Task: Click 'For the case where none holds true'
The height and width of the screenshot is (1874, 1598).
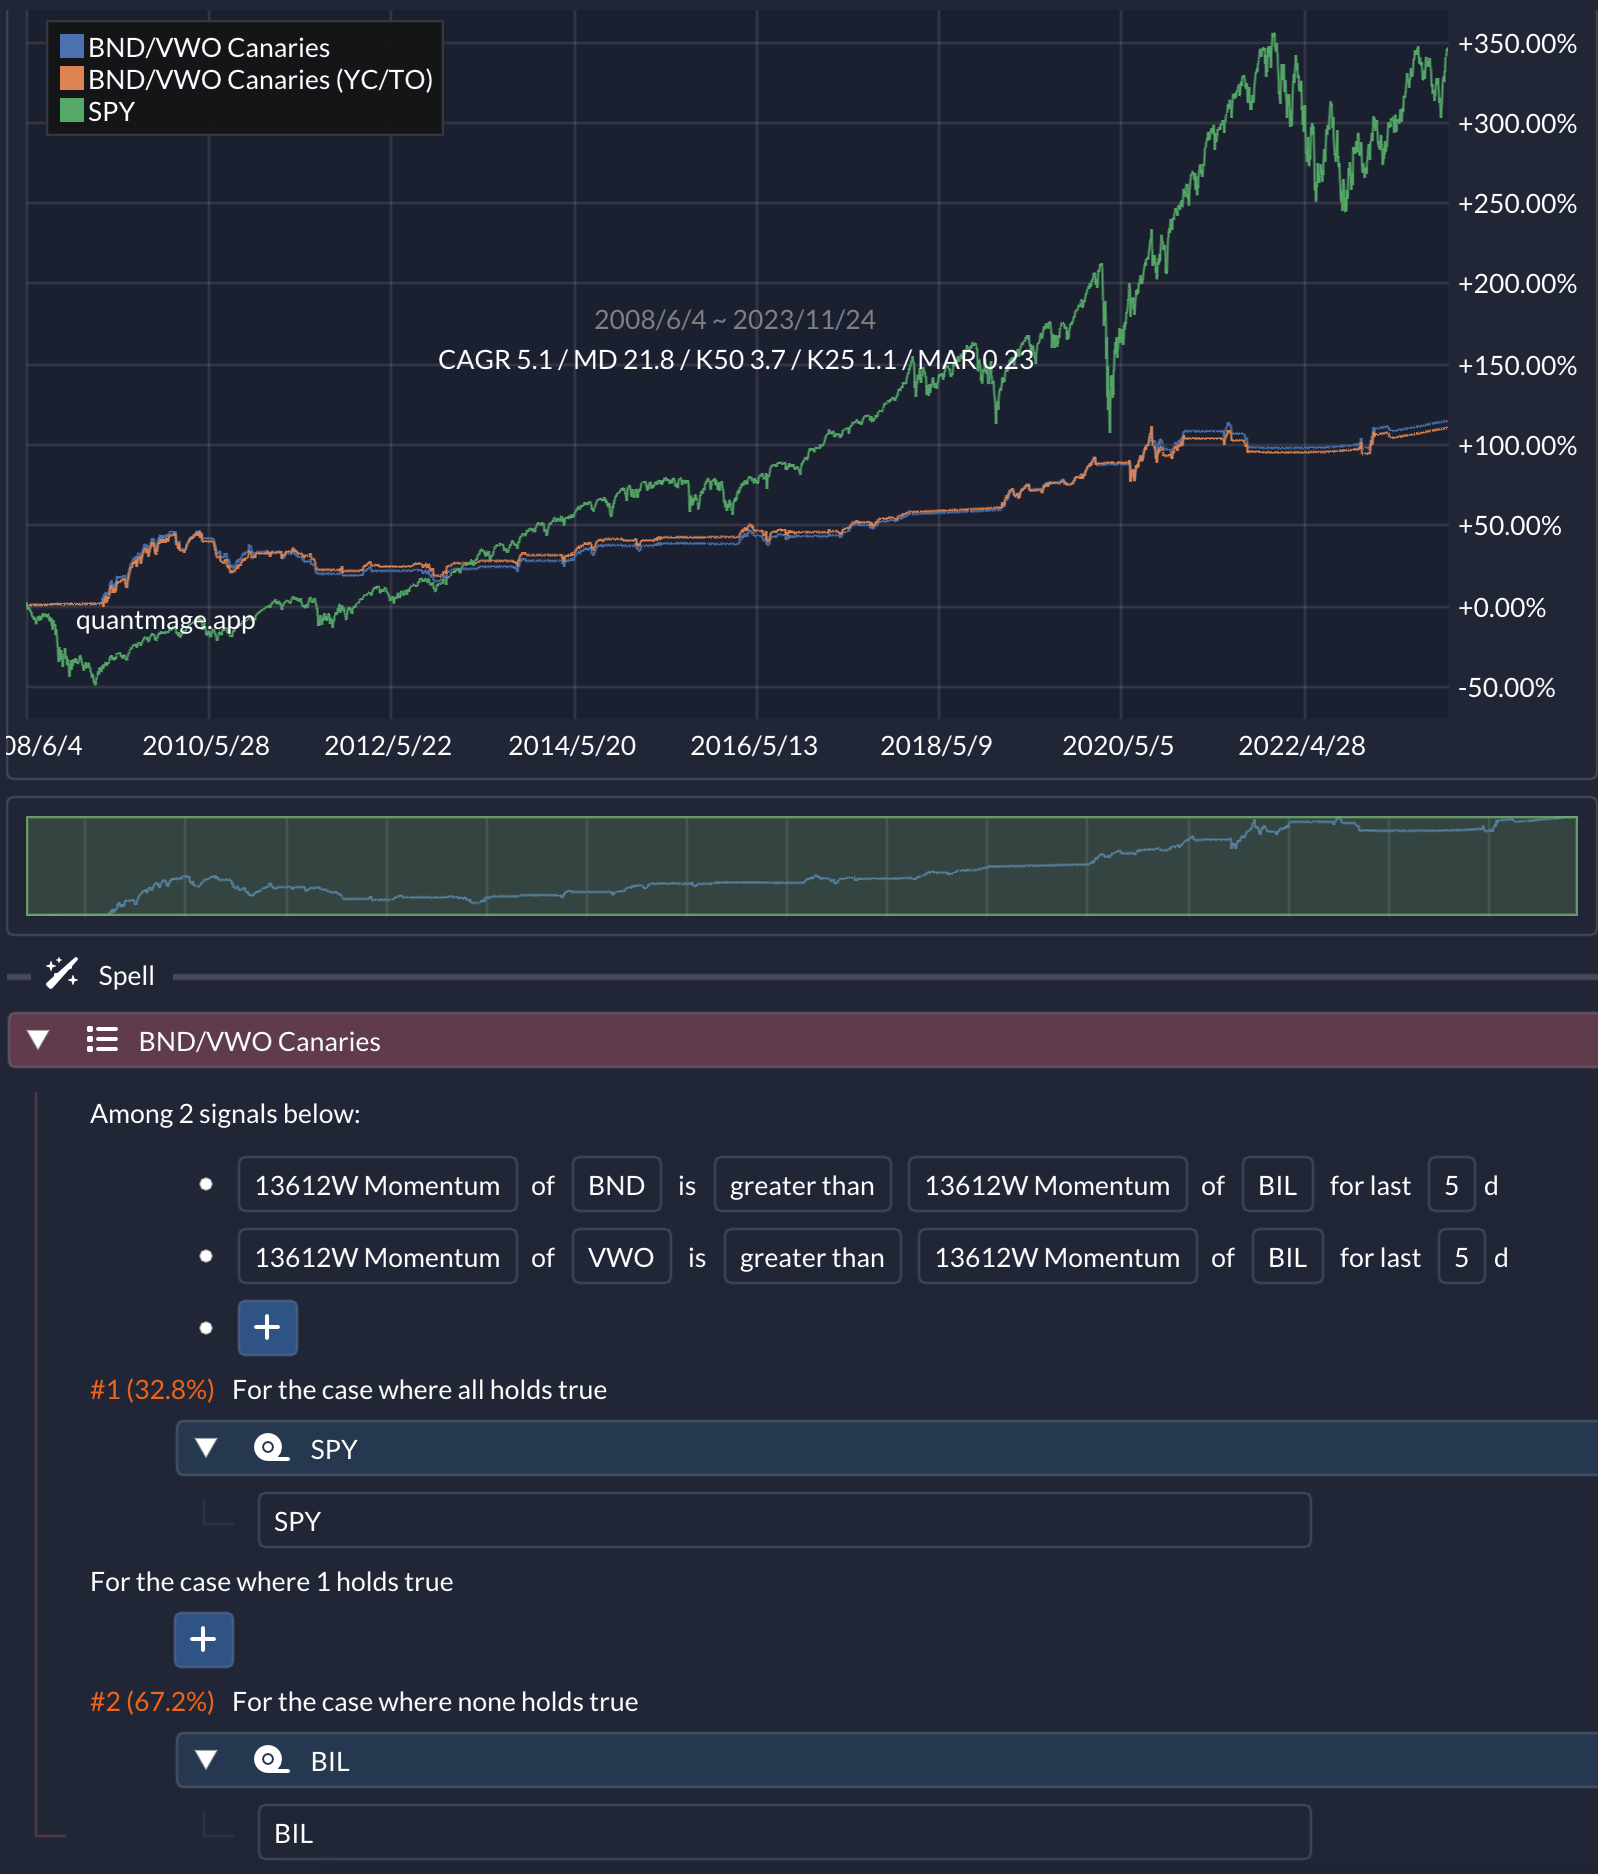Action: (435, 1701)
